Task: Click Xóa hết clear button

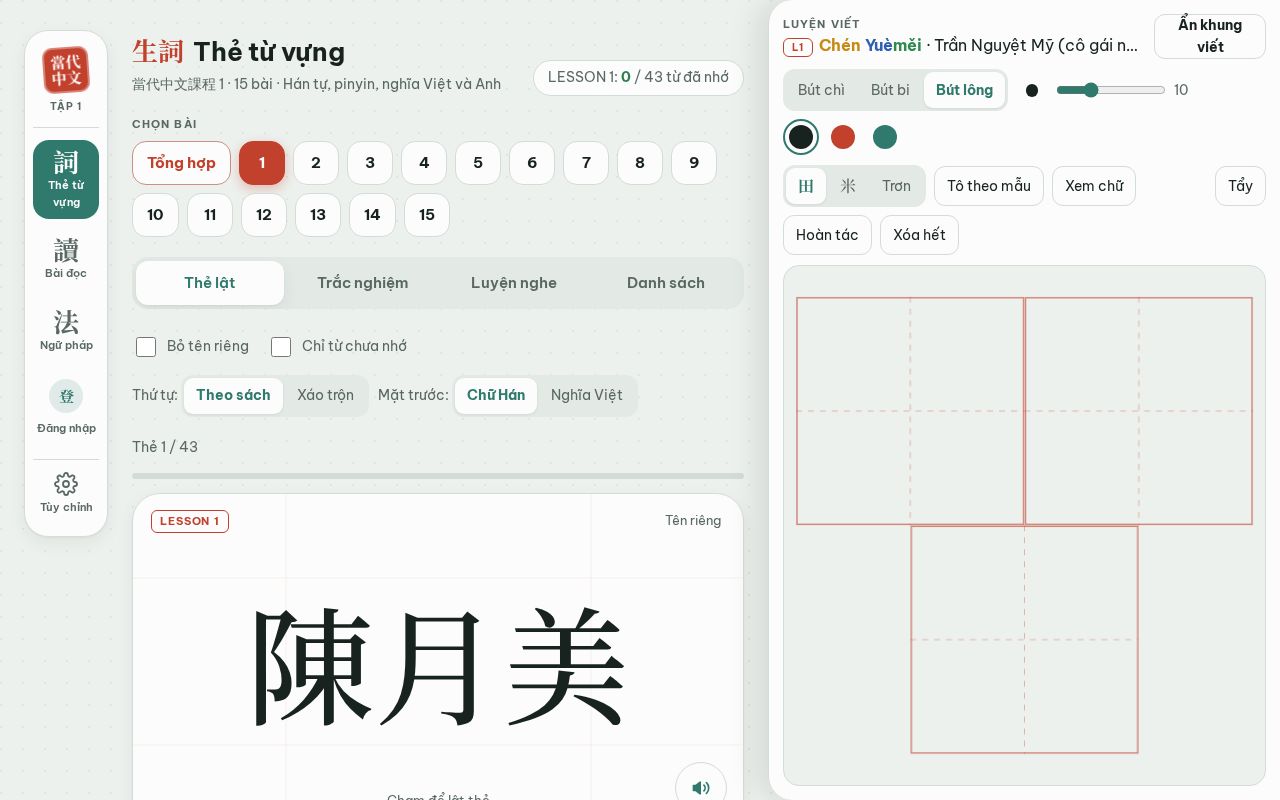Action: click(919, 235)
